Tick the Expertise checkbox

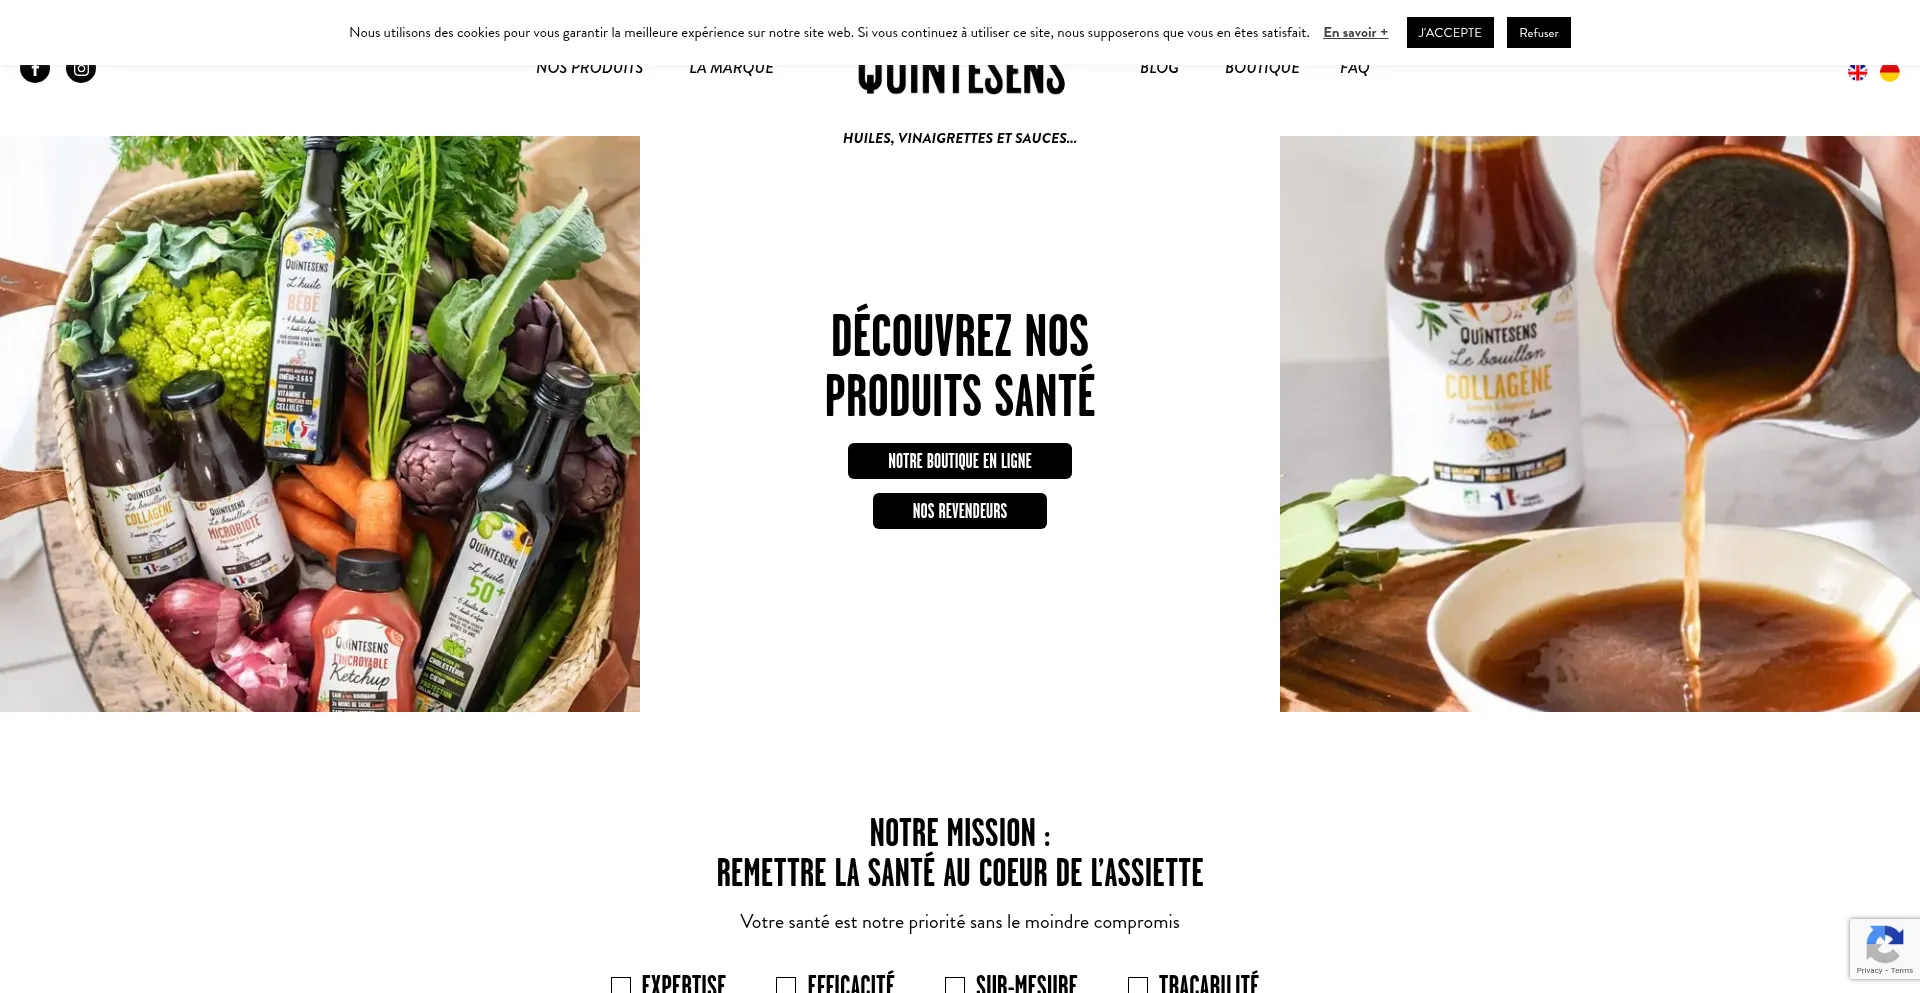[x=621, y=985]
